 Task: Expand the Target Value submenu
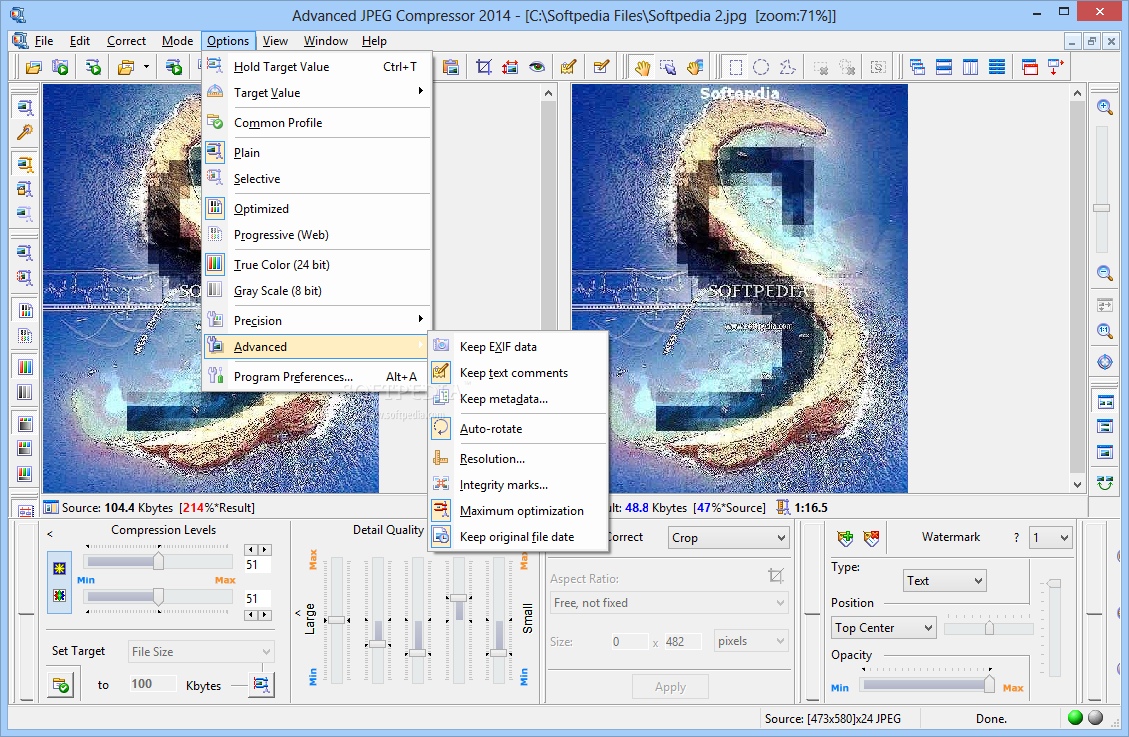click(x=317, y=93)
